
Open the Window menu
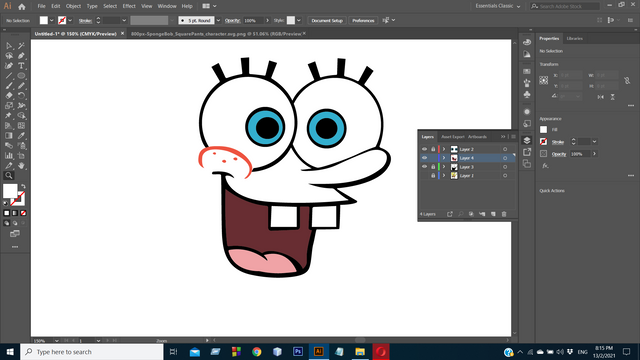pos(167,6)
